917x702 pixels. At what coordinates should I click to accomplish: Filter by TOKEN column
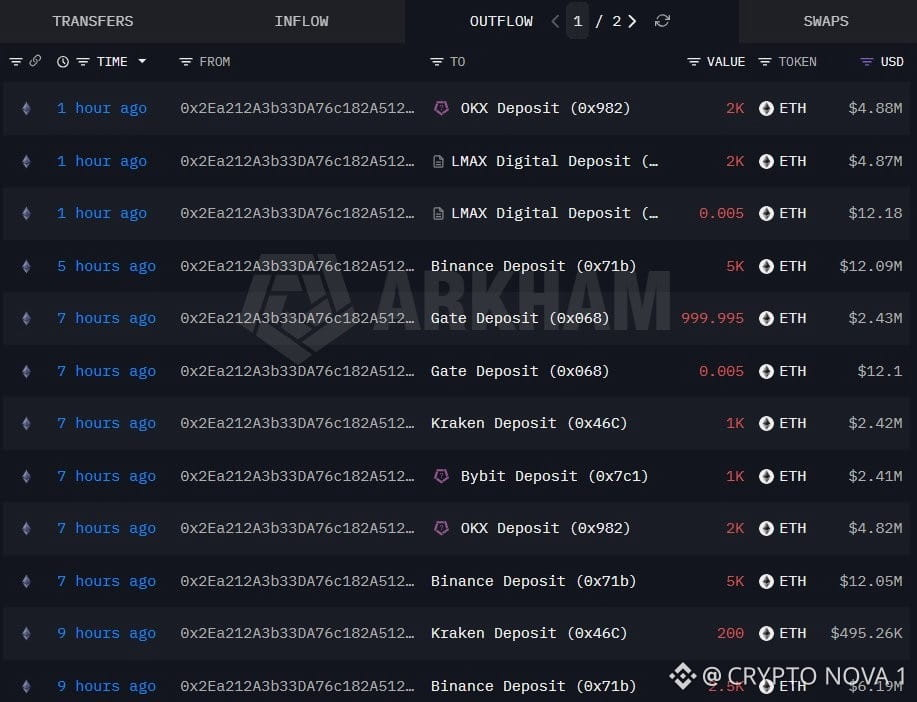tap(764, 61)
